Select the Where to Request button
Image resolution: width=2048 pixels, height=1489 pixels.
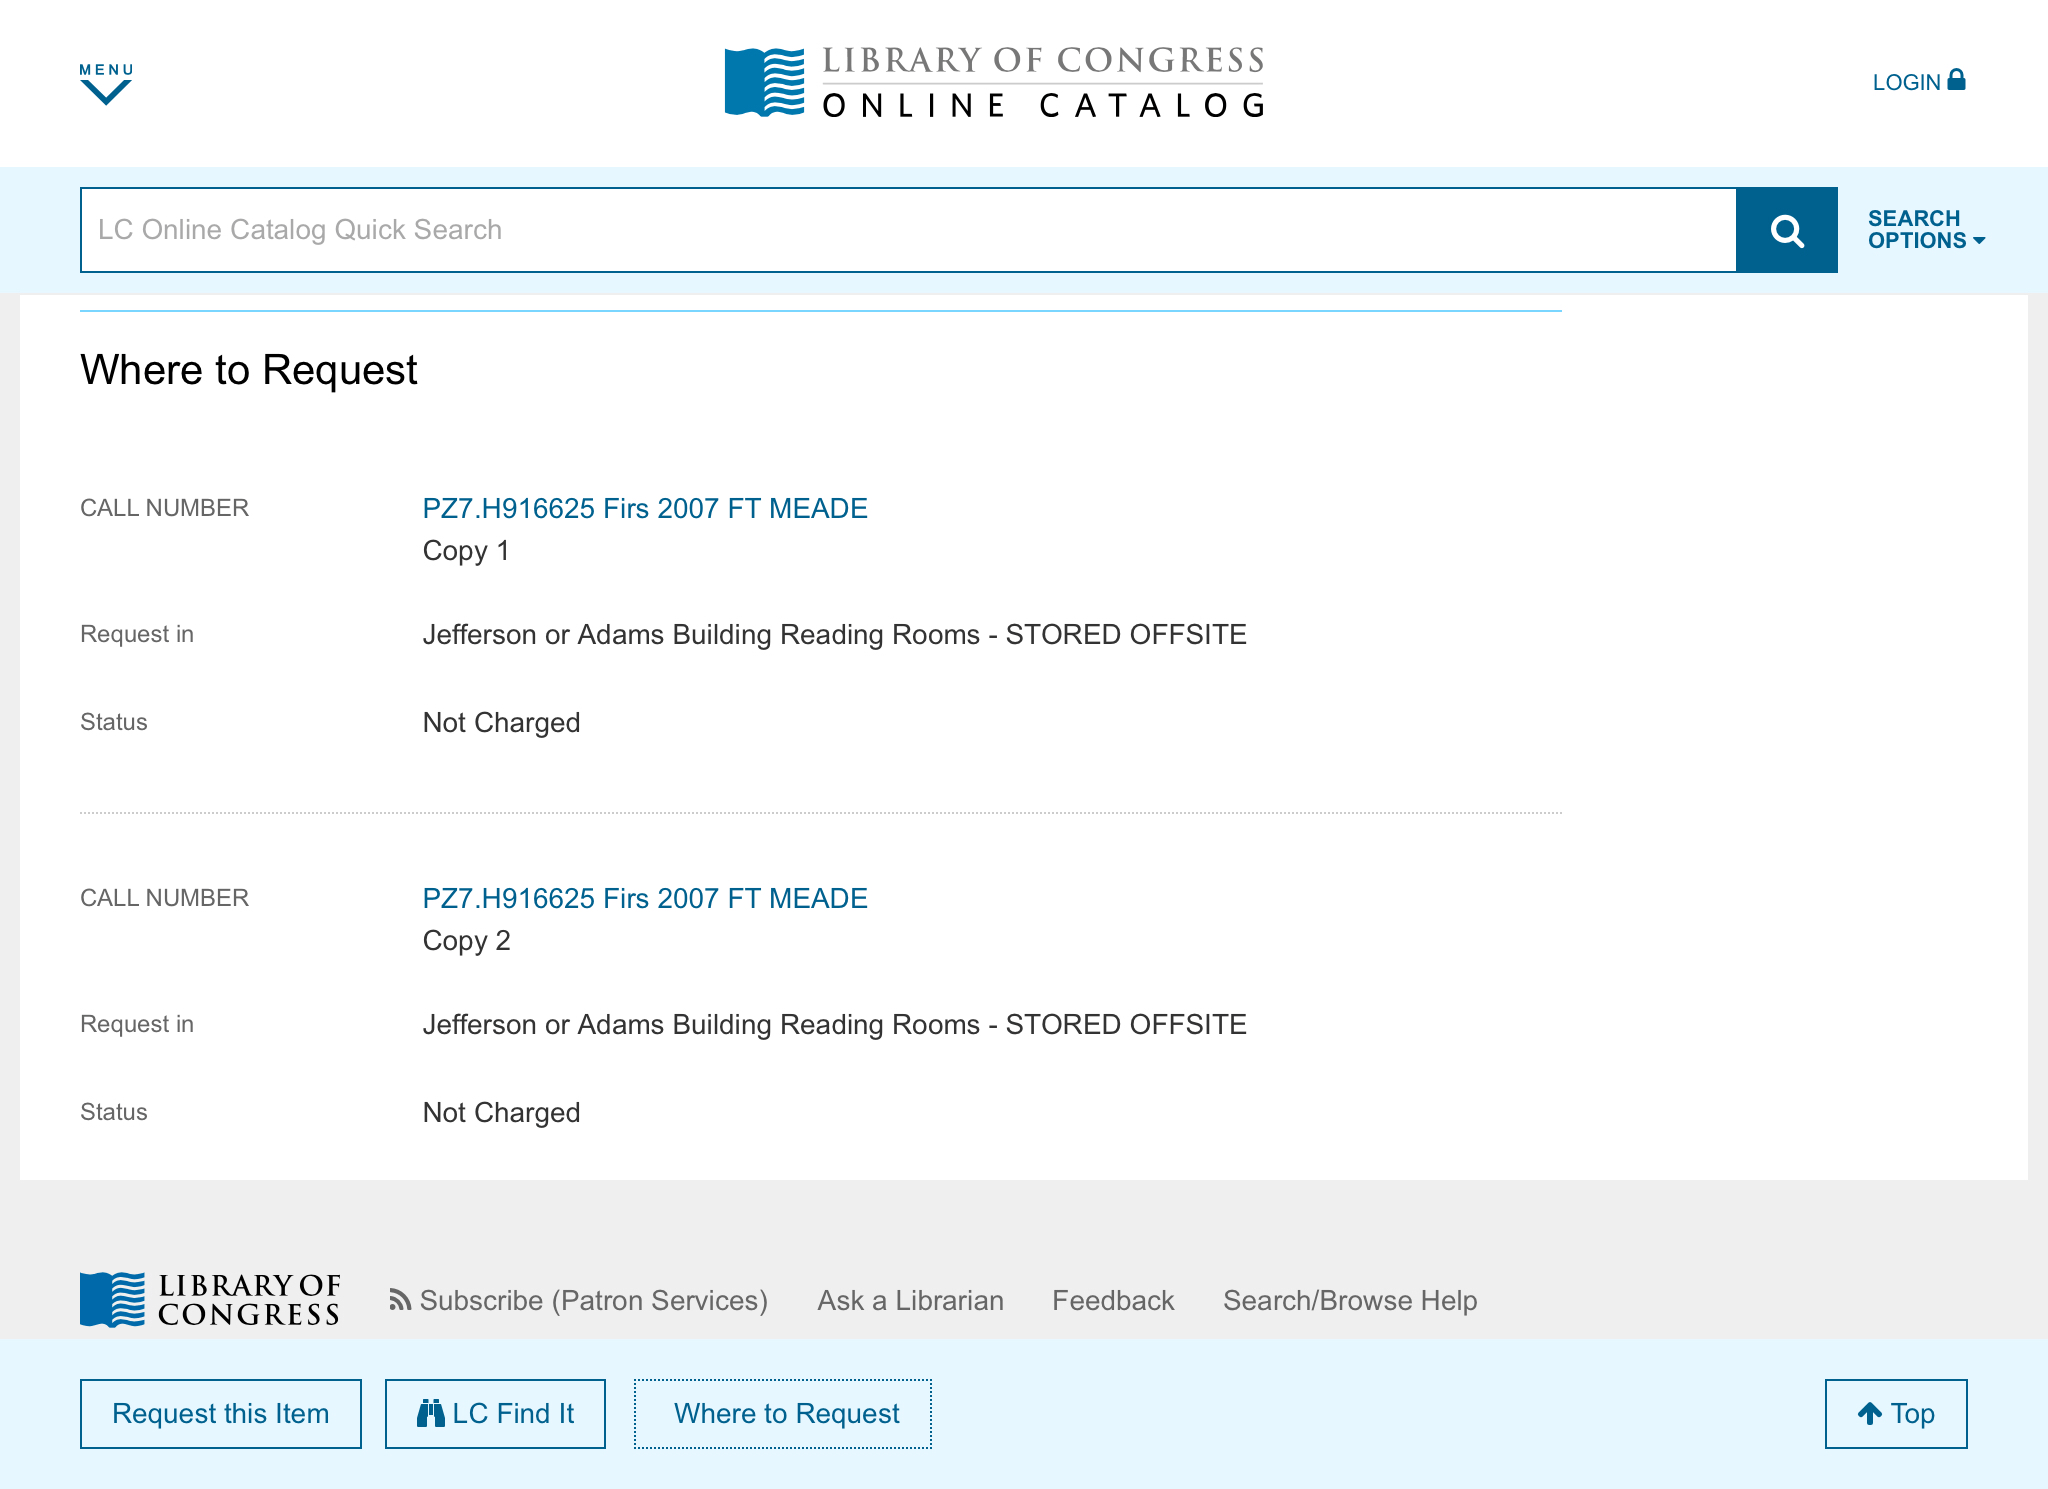click(x=783, y=1413)
